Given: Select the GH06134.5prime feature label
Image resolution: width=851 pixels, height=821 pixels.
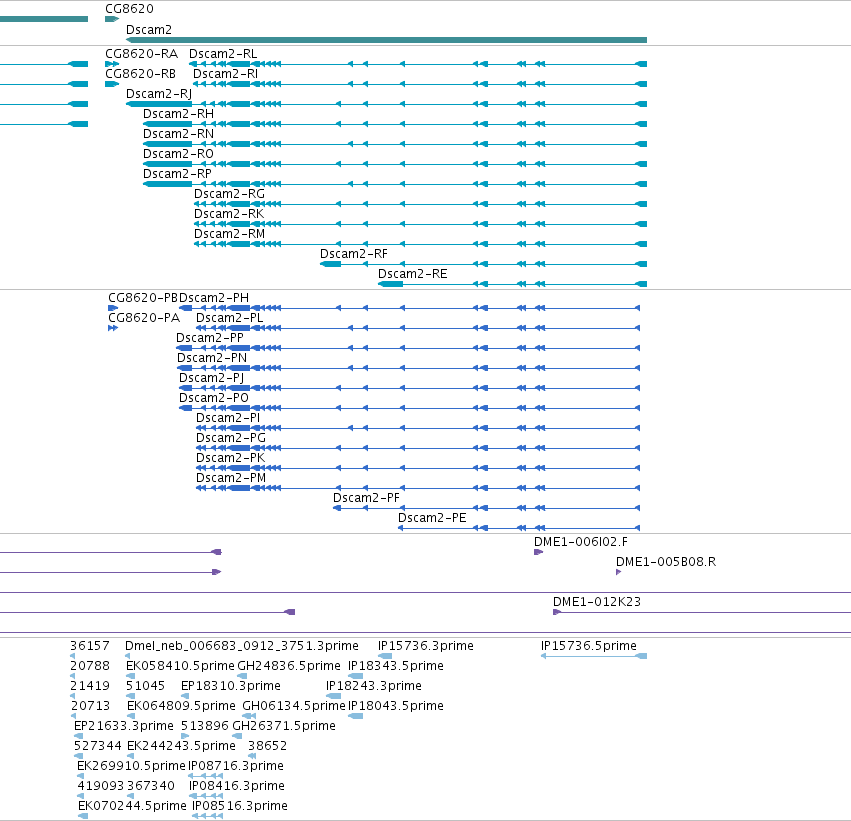Looking at the screenshot, I should 294,707.
